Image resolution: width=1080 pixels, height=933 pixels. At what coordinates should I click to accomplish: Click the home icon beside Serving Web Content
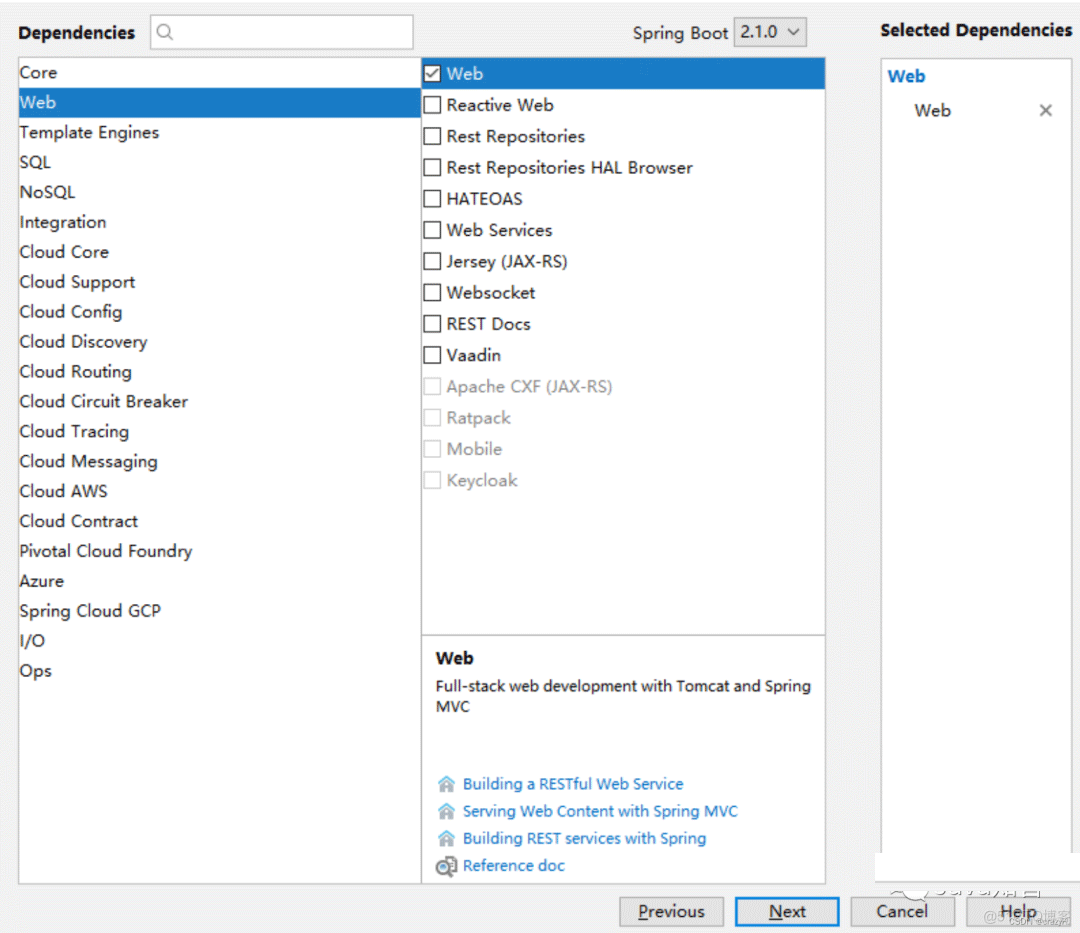(446, 811)
